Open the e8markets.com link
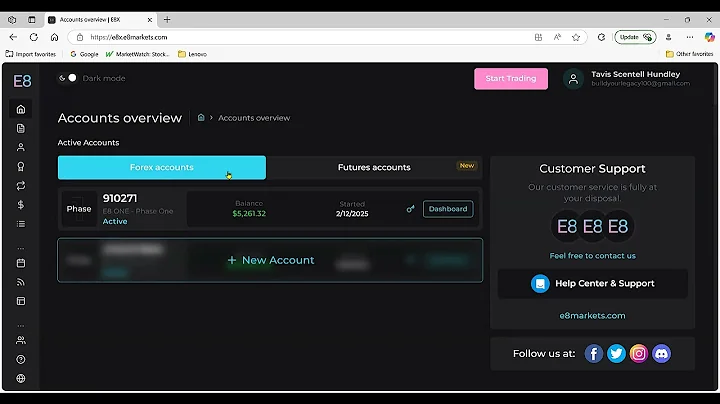Viewport: 720px width, 404px height. pyautogui.click(x=592, y=315)
